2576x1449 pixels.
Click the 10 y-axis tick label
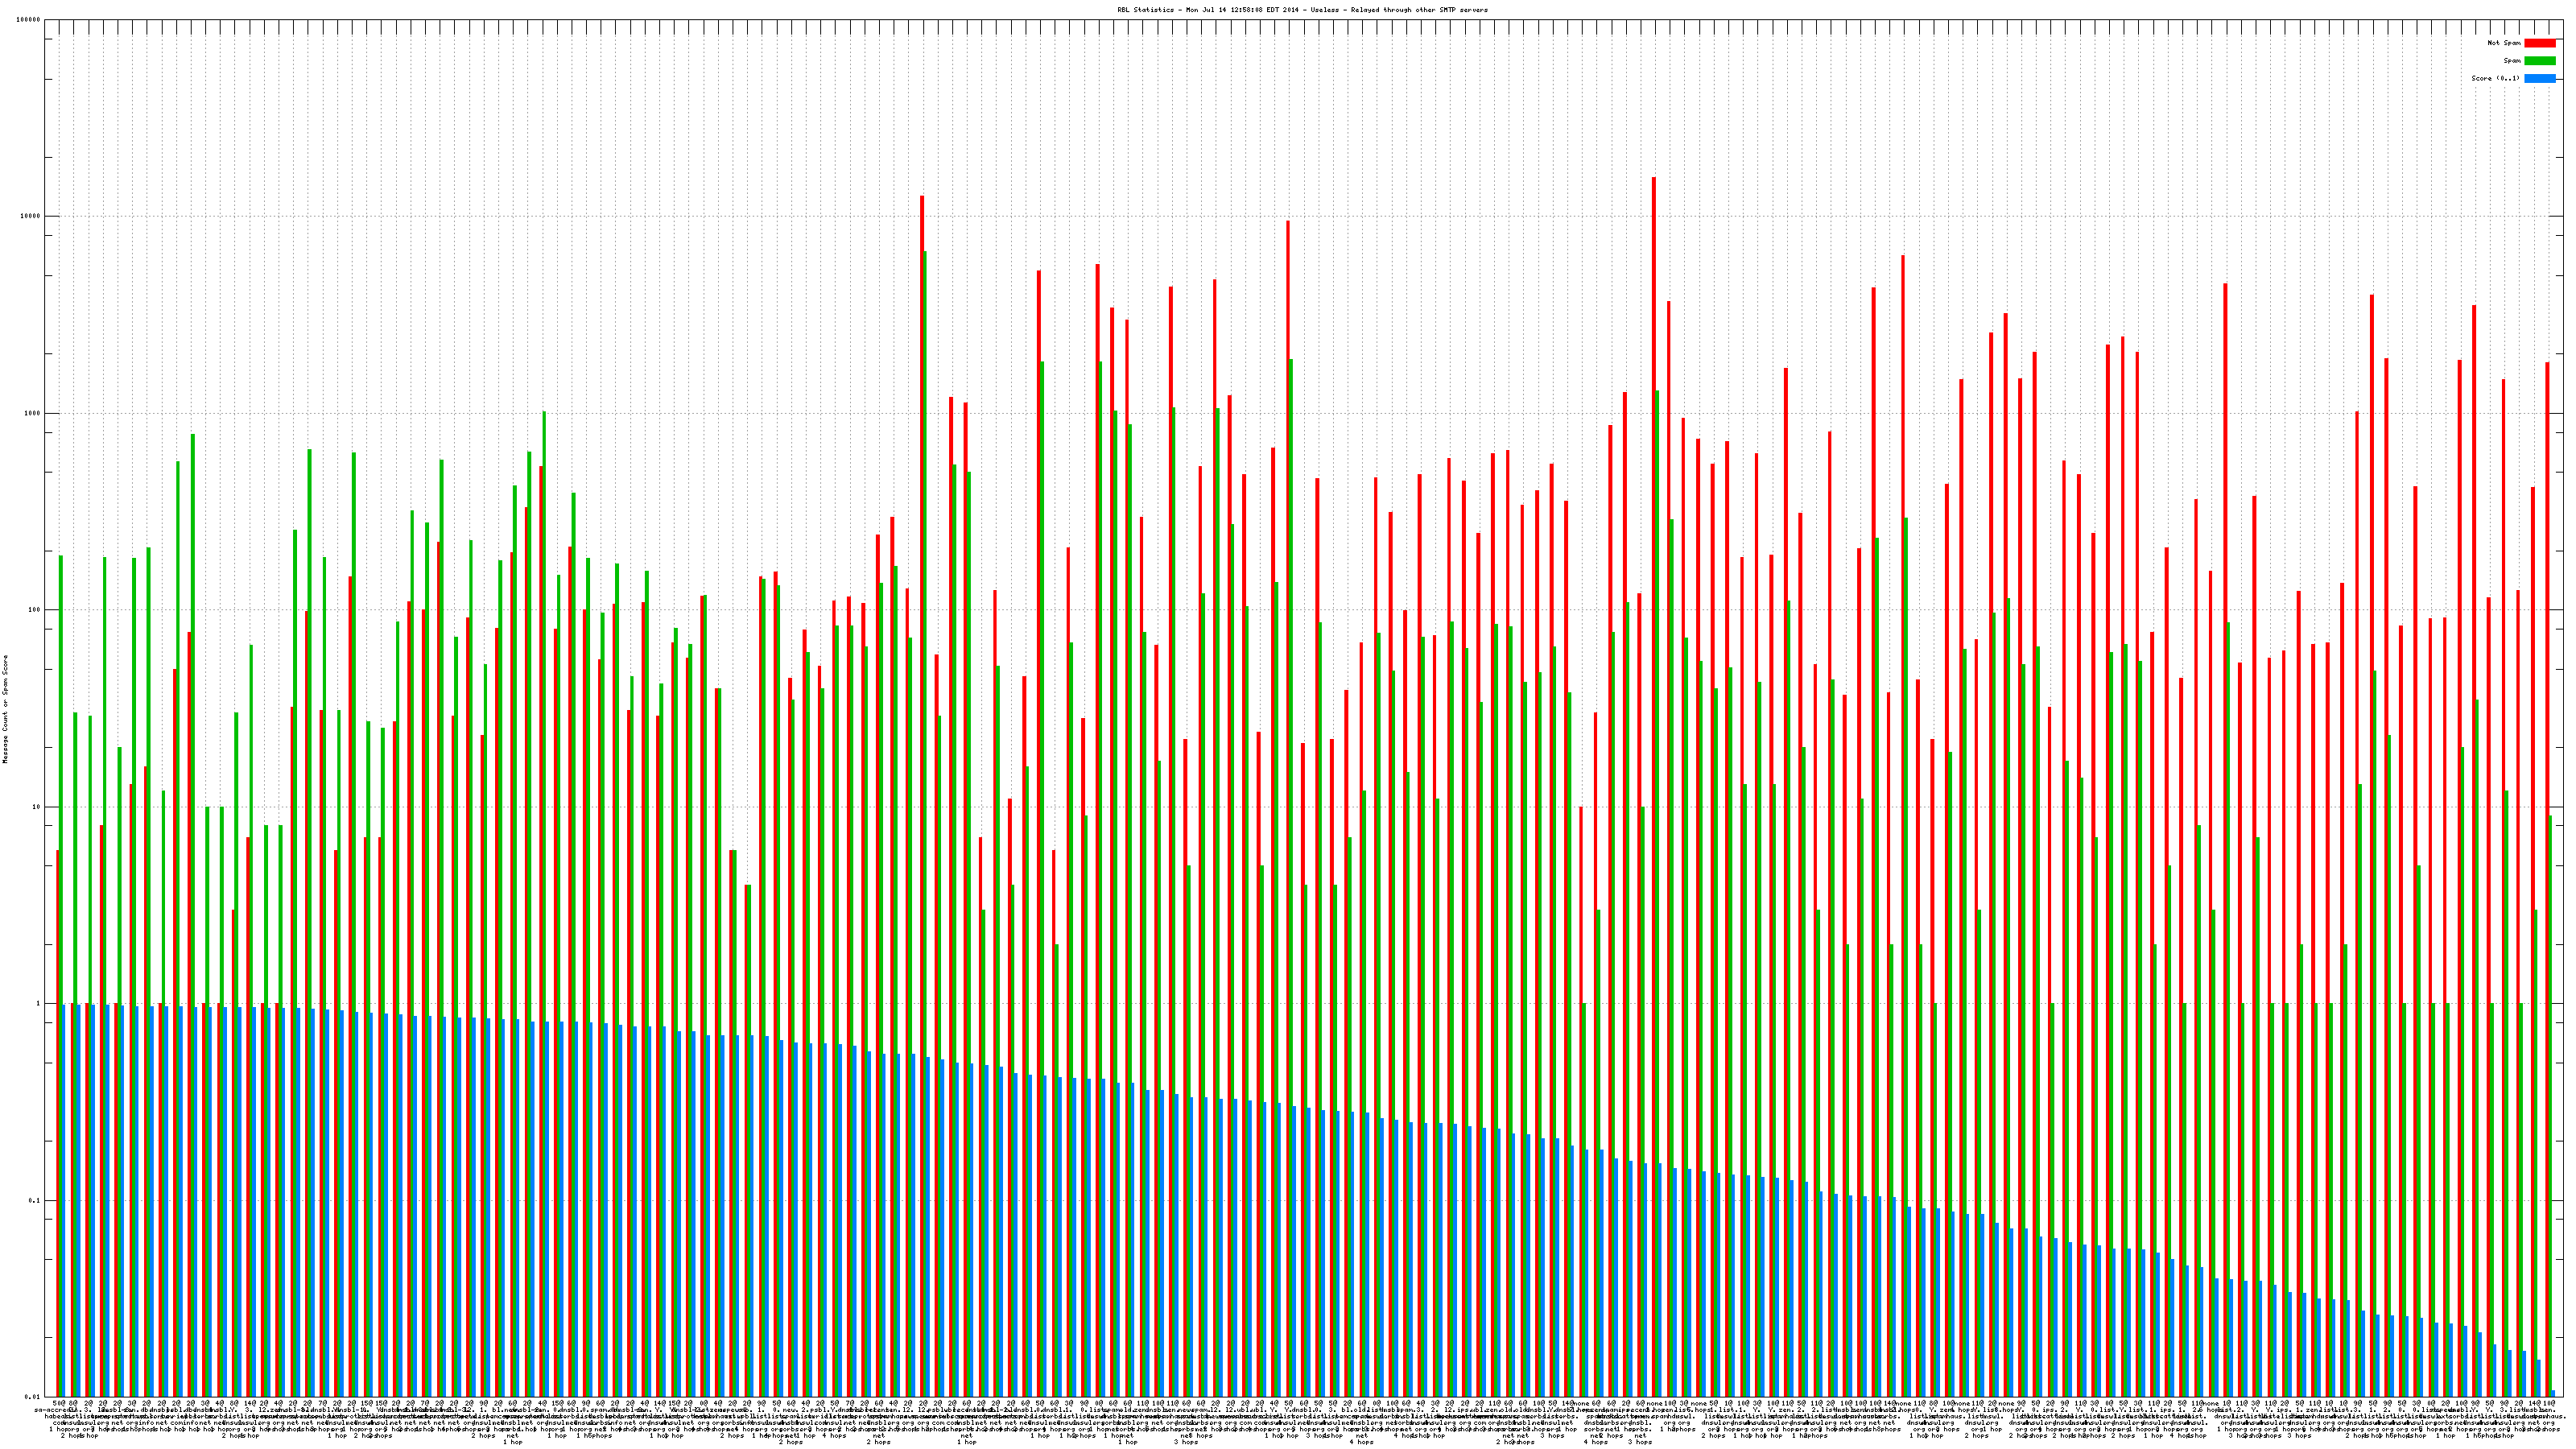(x=37, y=807)
